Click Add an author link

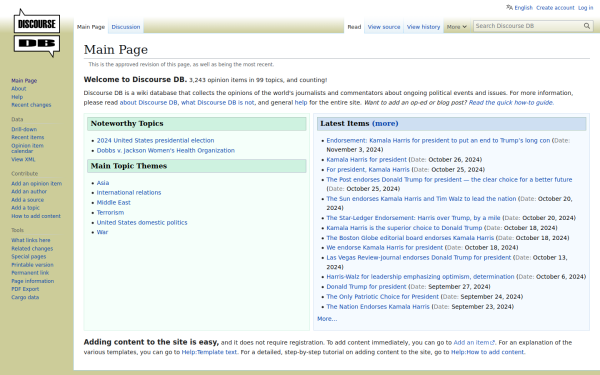click(29, 192)
